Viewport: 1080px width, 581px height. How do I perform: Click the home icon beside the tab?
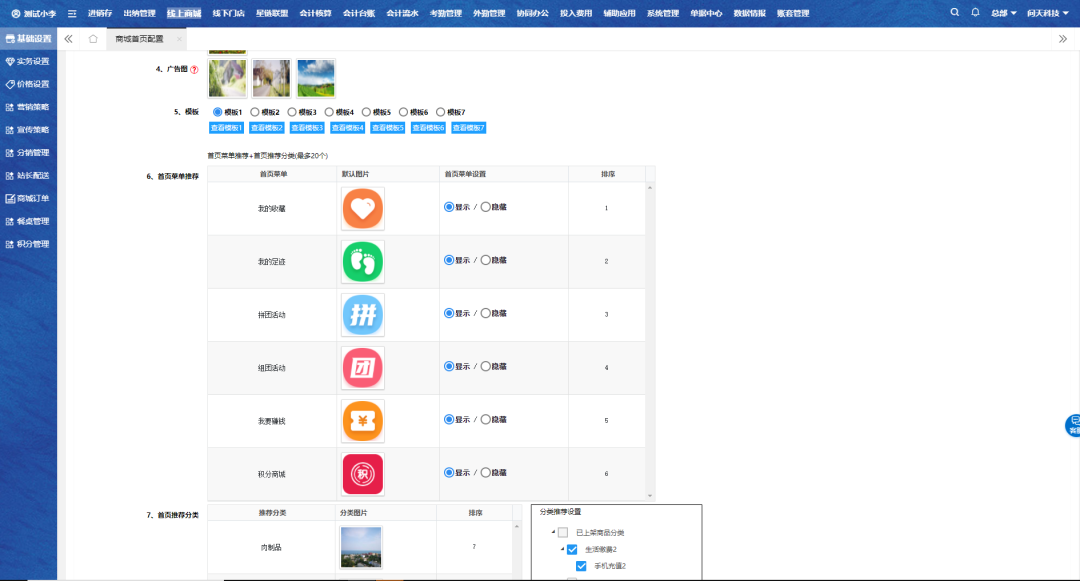coord(93,39)
